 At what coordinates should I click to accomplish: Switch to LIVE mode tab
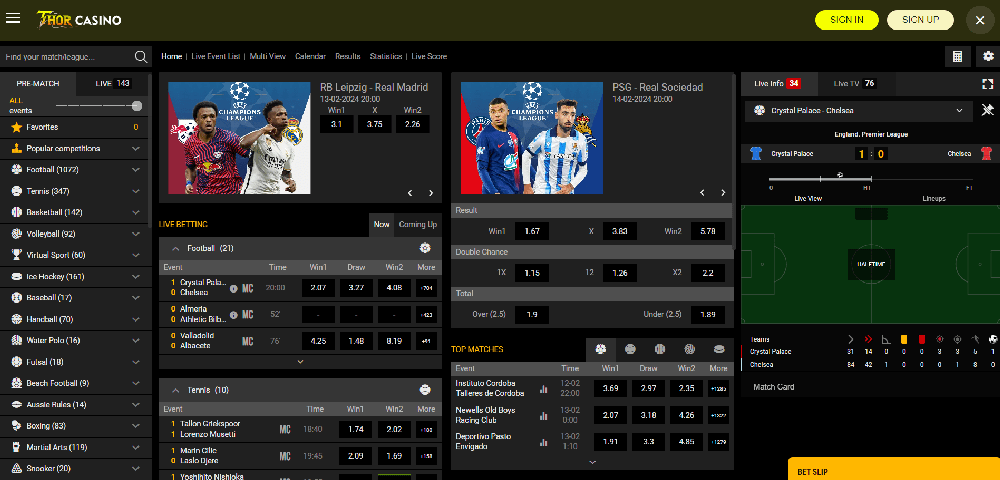(113, 84)
